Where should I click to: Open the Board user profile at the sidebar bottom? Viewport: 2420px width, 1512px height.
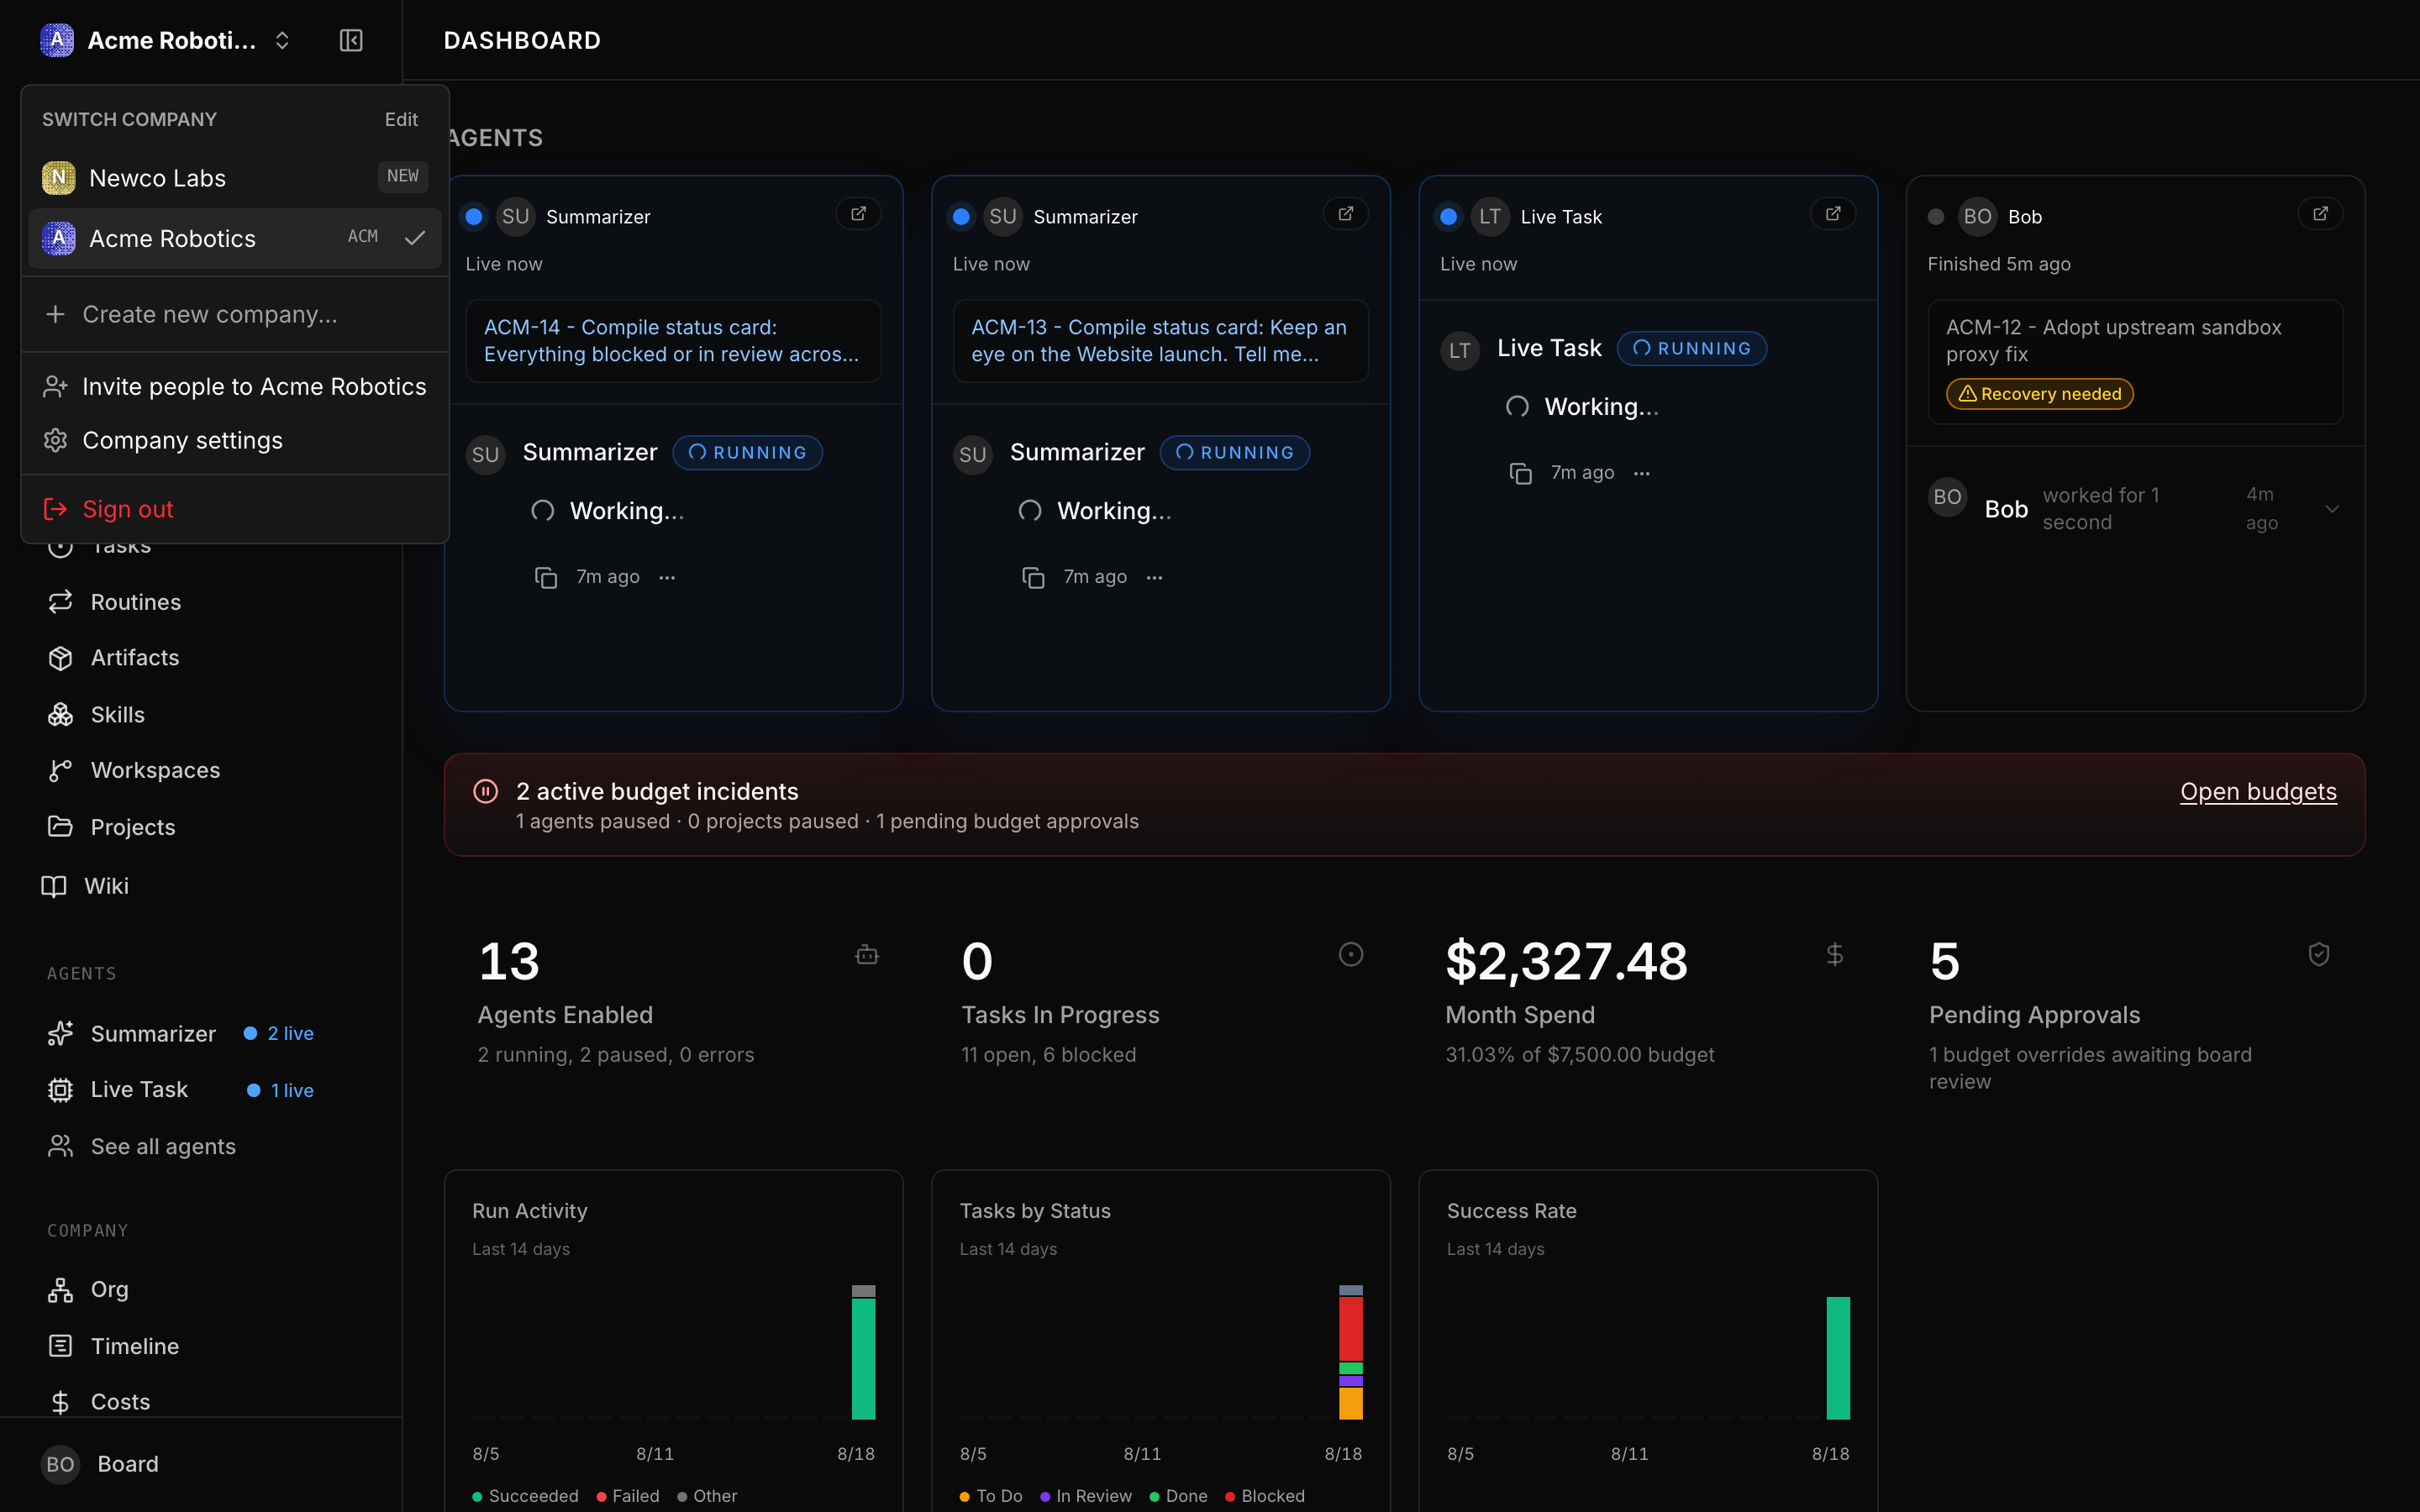click(201, 1465)
